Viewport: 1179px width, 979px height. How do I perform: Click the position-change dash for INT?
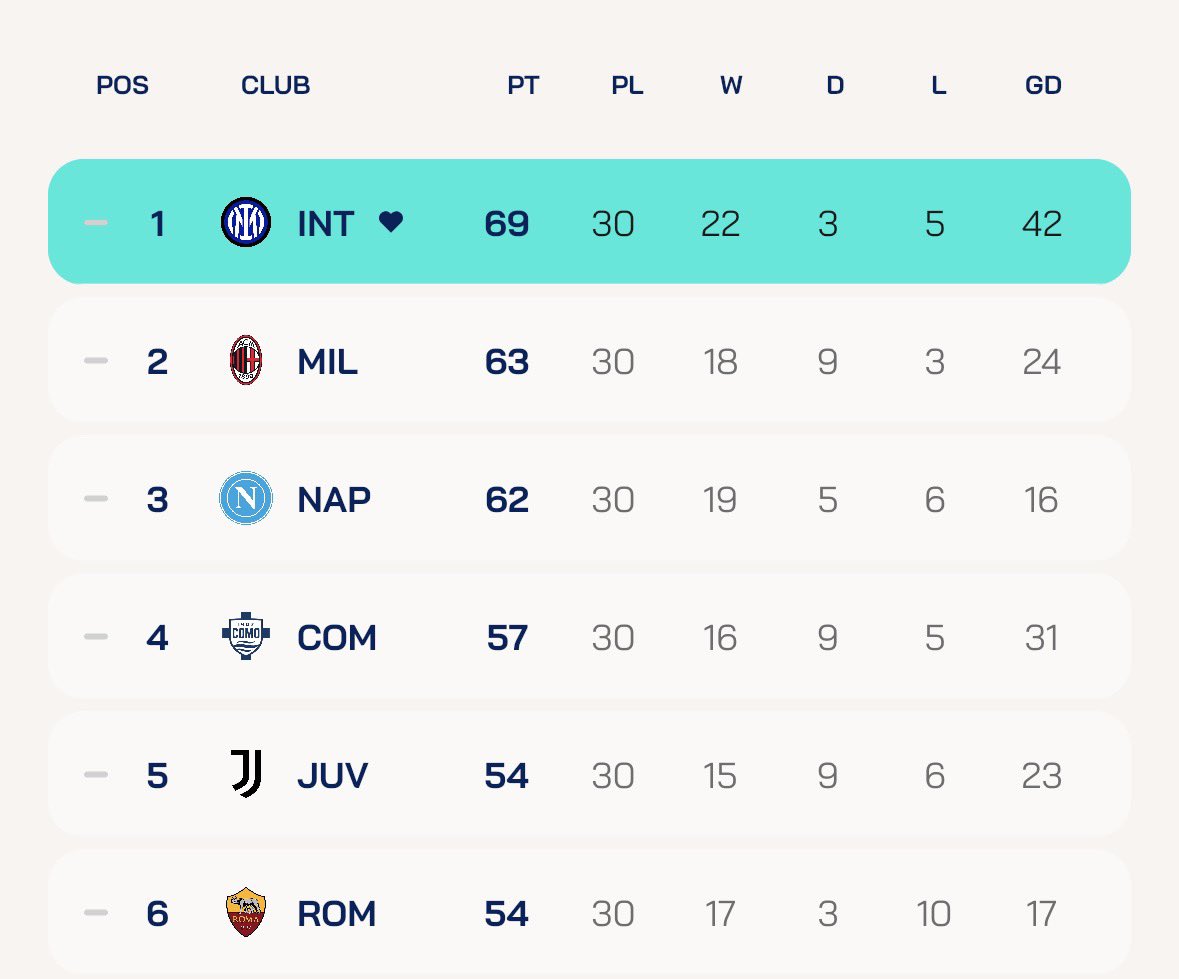(x=95, y=223)
